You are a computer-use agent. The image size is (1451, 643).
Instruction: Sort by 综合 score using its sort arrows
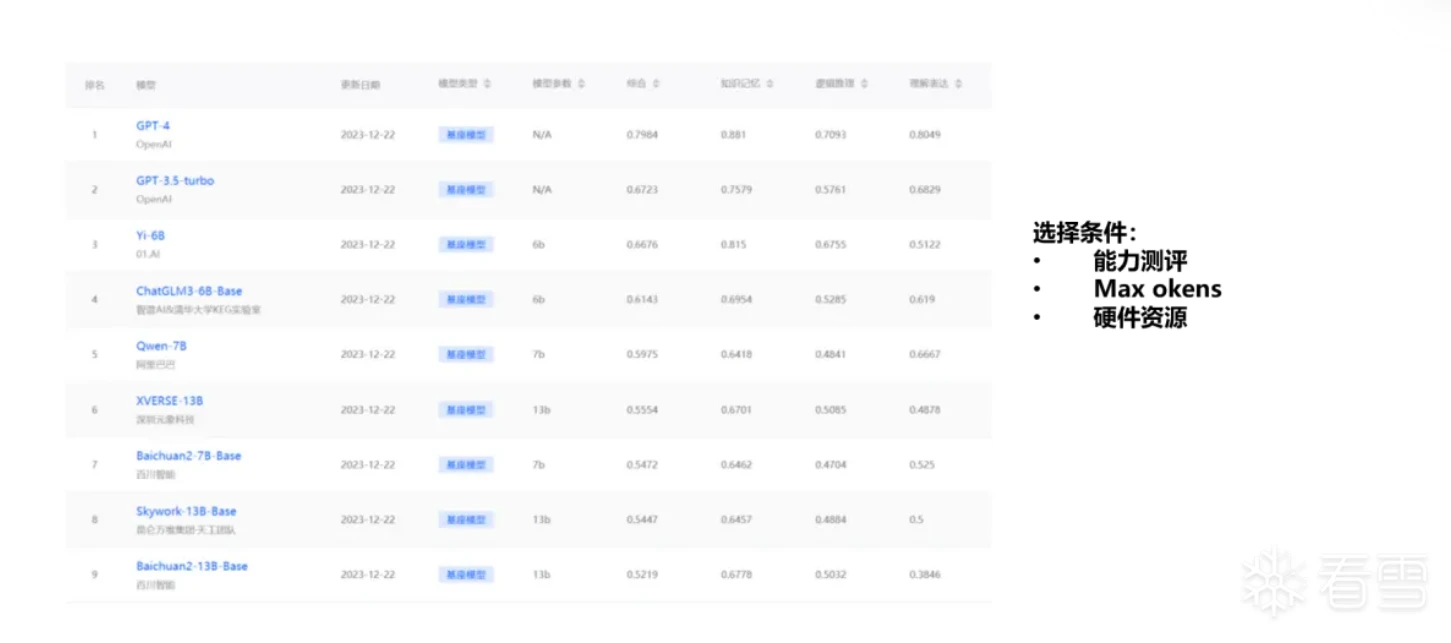656,84
